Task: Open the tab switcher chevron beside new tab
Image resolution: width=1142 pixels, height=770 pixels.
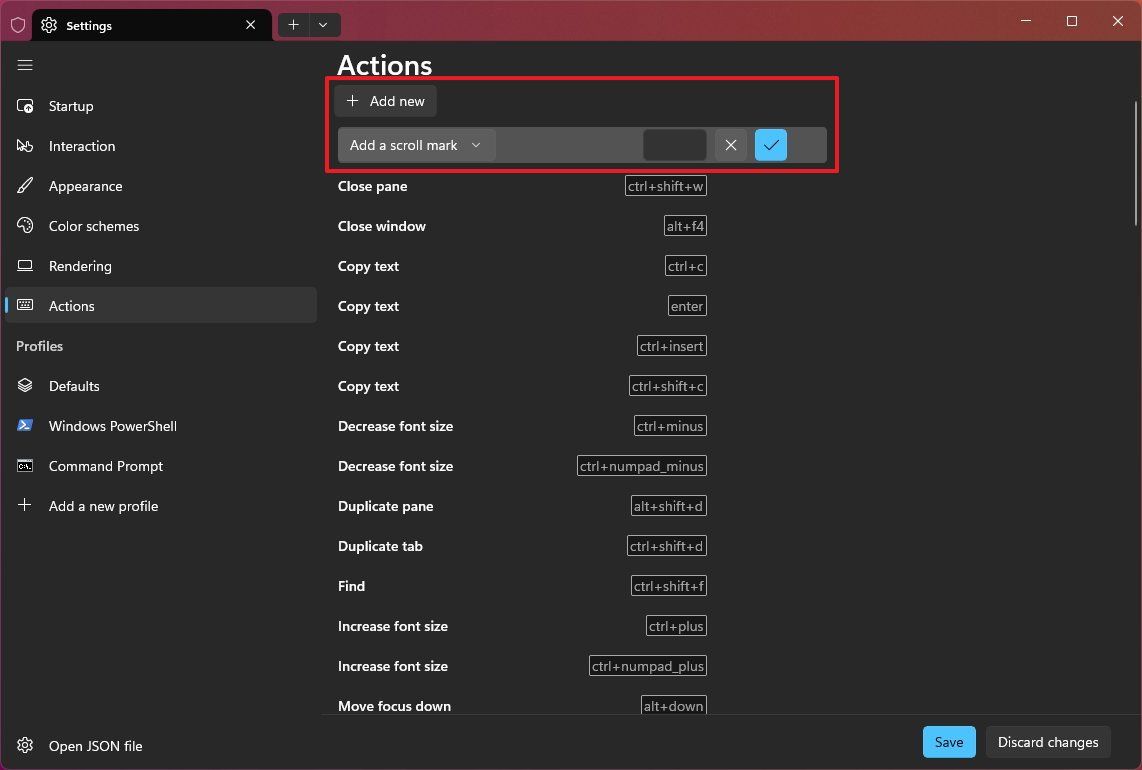Action: 322,24
